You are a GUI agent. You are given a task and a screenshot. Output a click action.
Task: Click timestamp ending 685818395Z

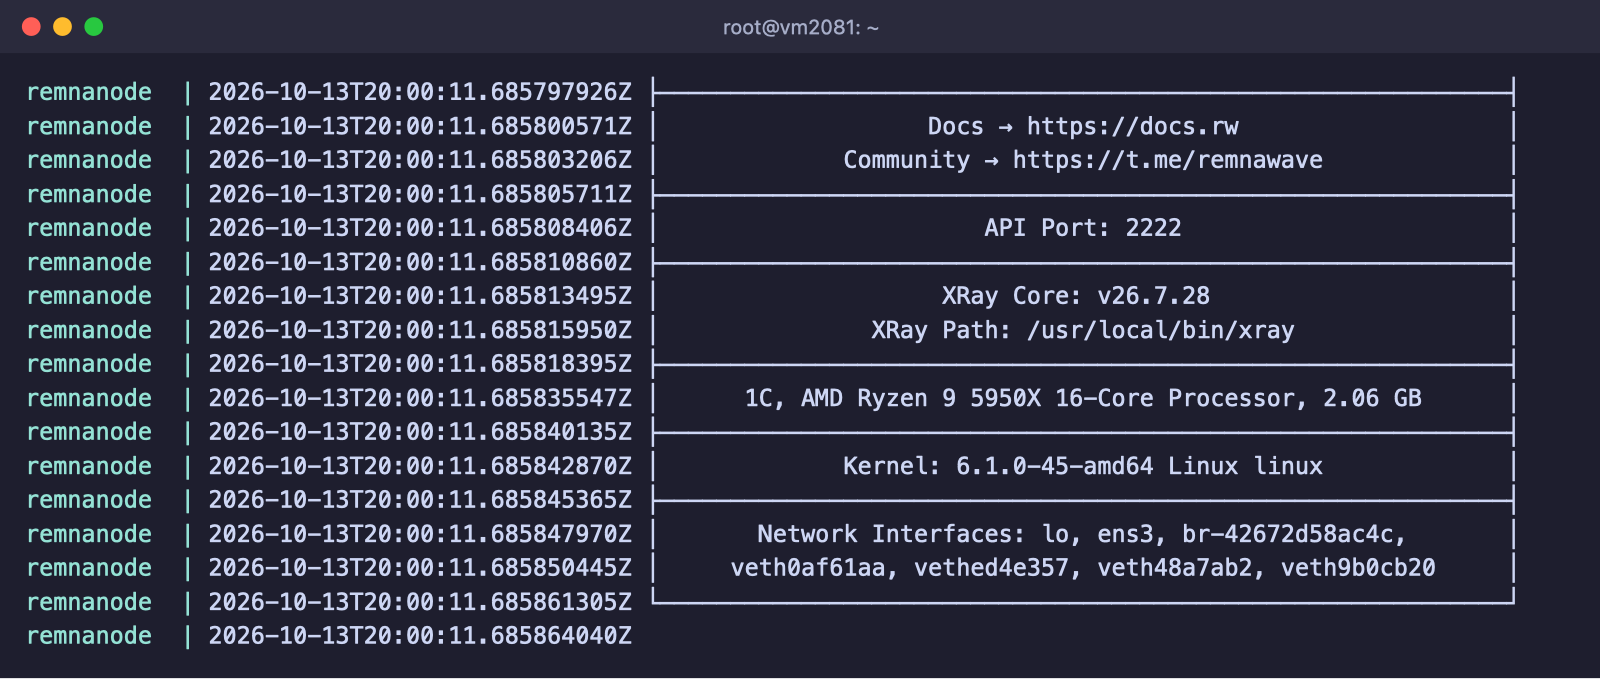[420, 364]
